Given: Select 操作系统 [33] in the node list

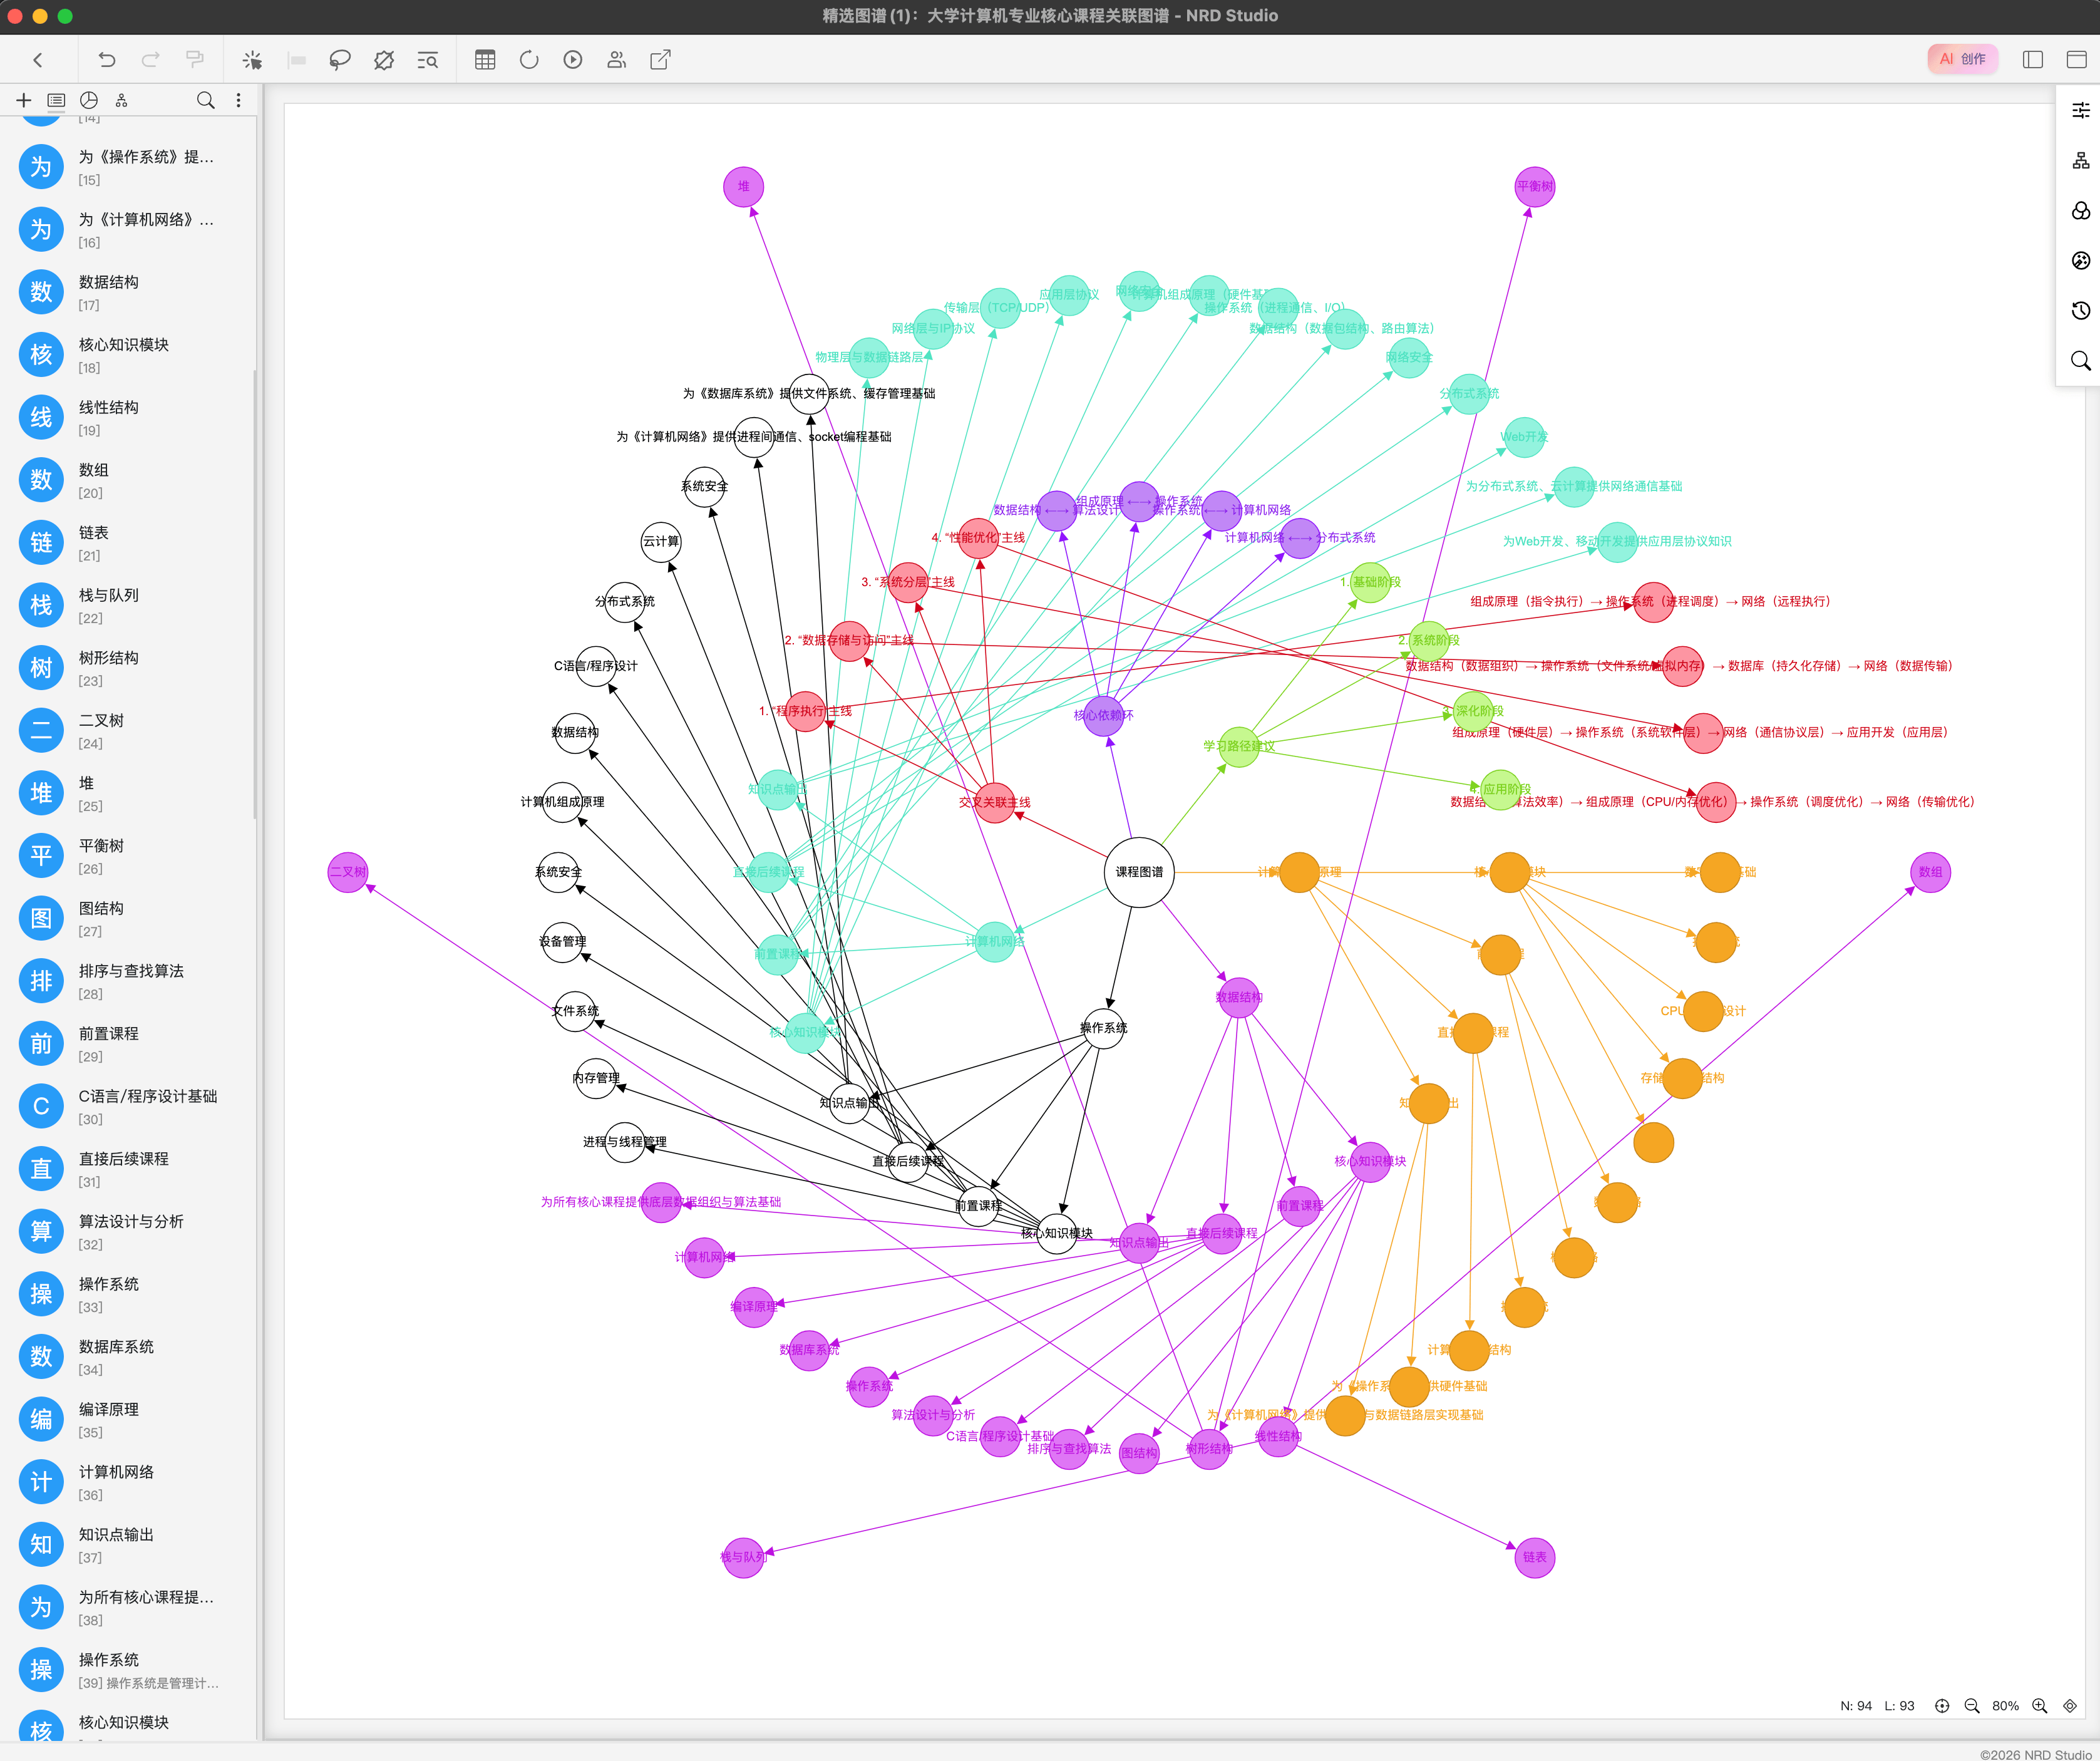Looking at the screenshot, I should 109,1293.
